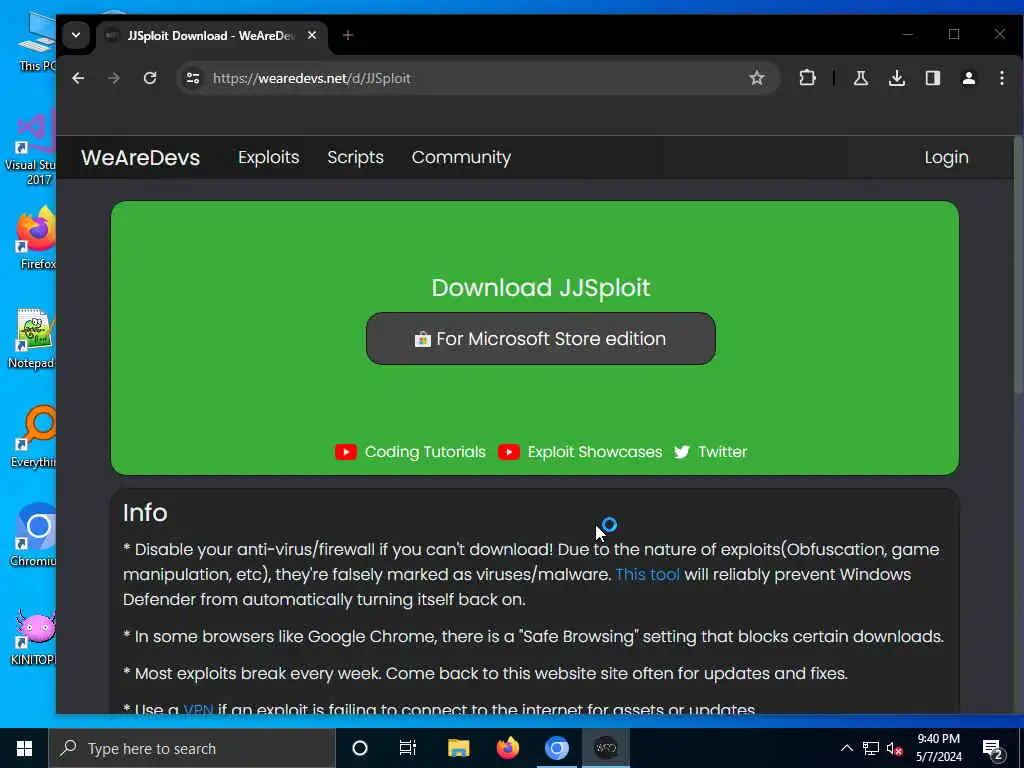1024x768 pixels.
Task: Follow the VPN link in Info
Action: (199, 709)
